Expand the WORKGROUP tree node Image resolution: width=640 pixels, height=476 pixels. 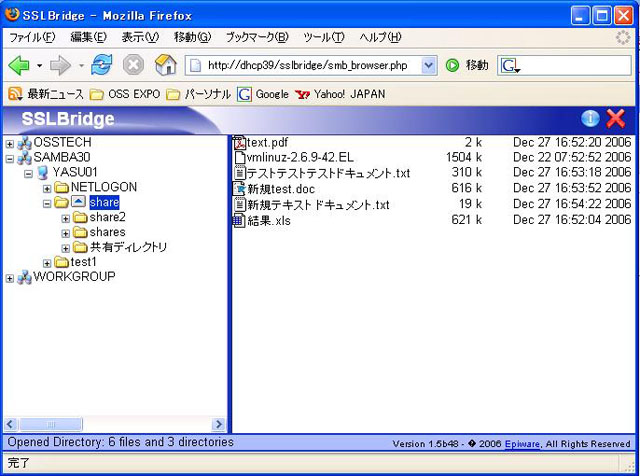point(10,278)
